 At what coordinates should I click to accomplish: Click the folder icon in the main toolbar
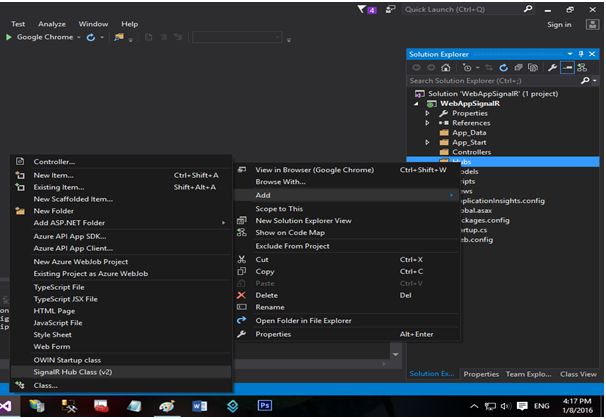click(x=119, y=37)
